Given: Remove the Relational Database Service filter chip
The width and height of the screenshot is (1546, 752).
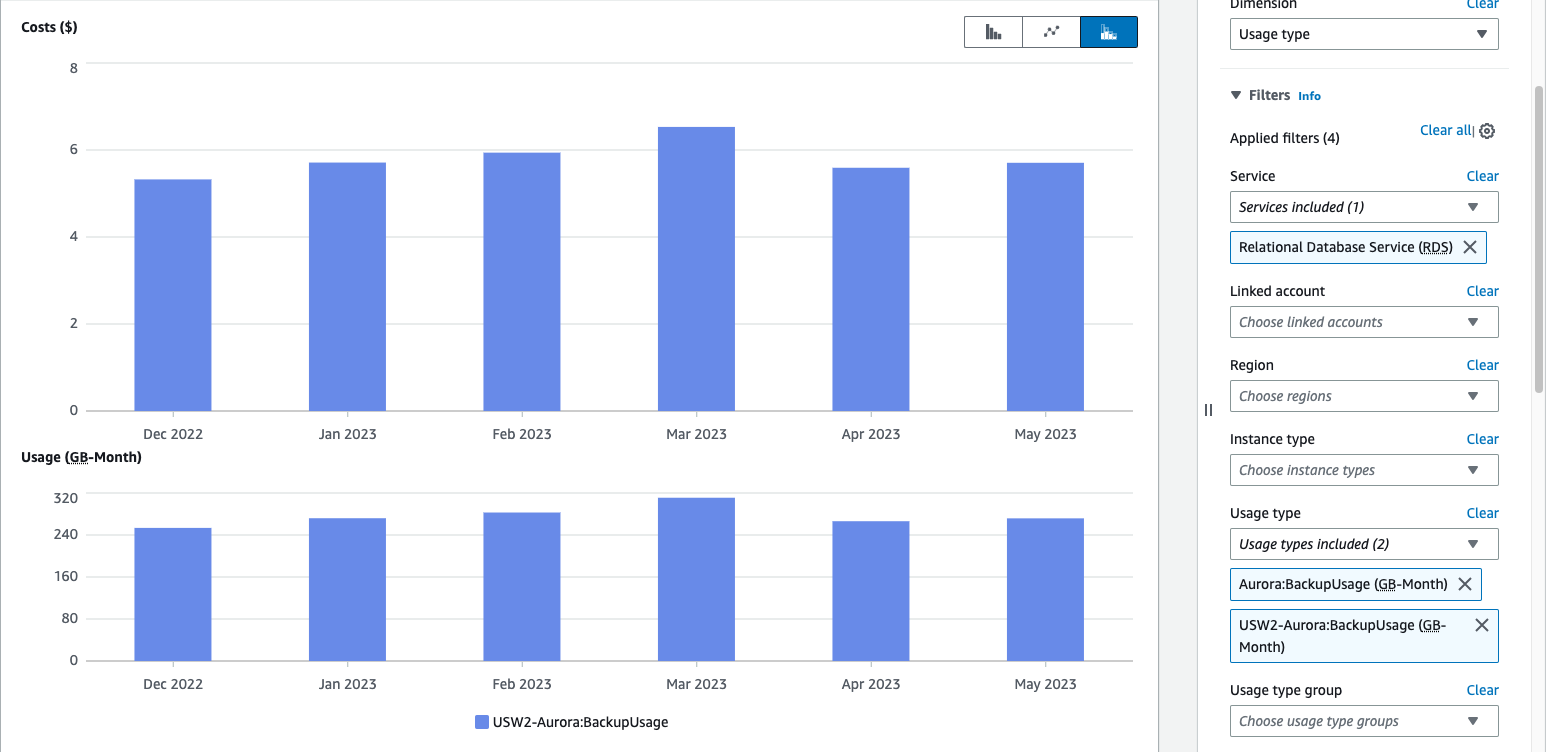Looking at the screenshot, I should 1470,247.
